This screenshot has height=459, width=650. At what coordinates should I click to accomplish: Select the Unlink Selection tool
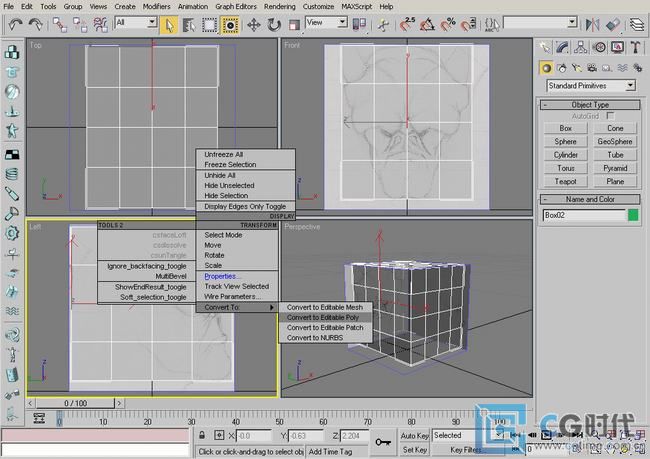tap(80, 24)
